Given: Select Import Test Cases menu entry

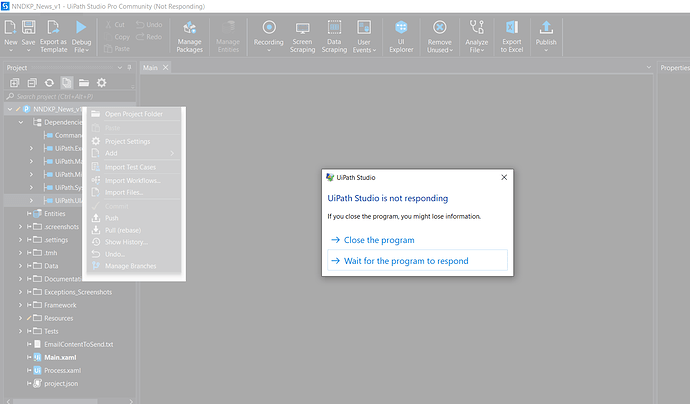Looking at the screenshot, I should (134, 167).
